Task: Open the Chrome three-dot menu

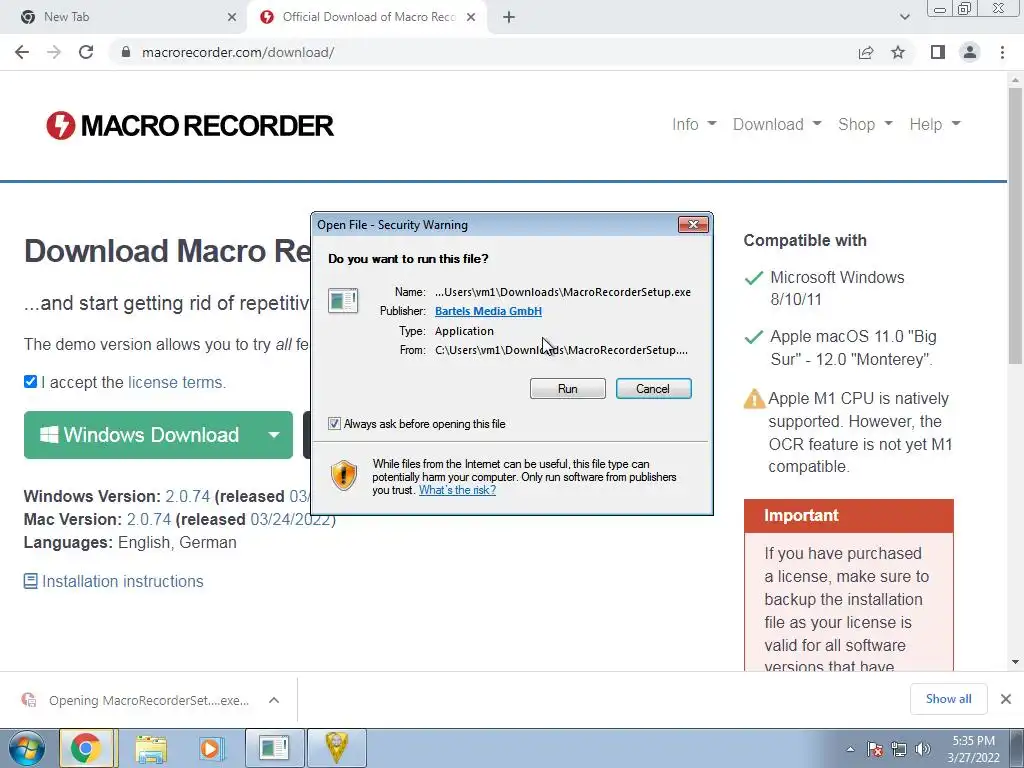Action: tap(1002, 52)
